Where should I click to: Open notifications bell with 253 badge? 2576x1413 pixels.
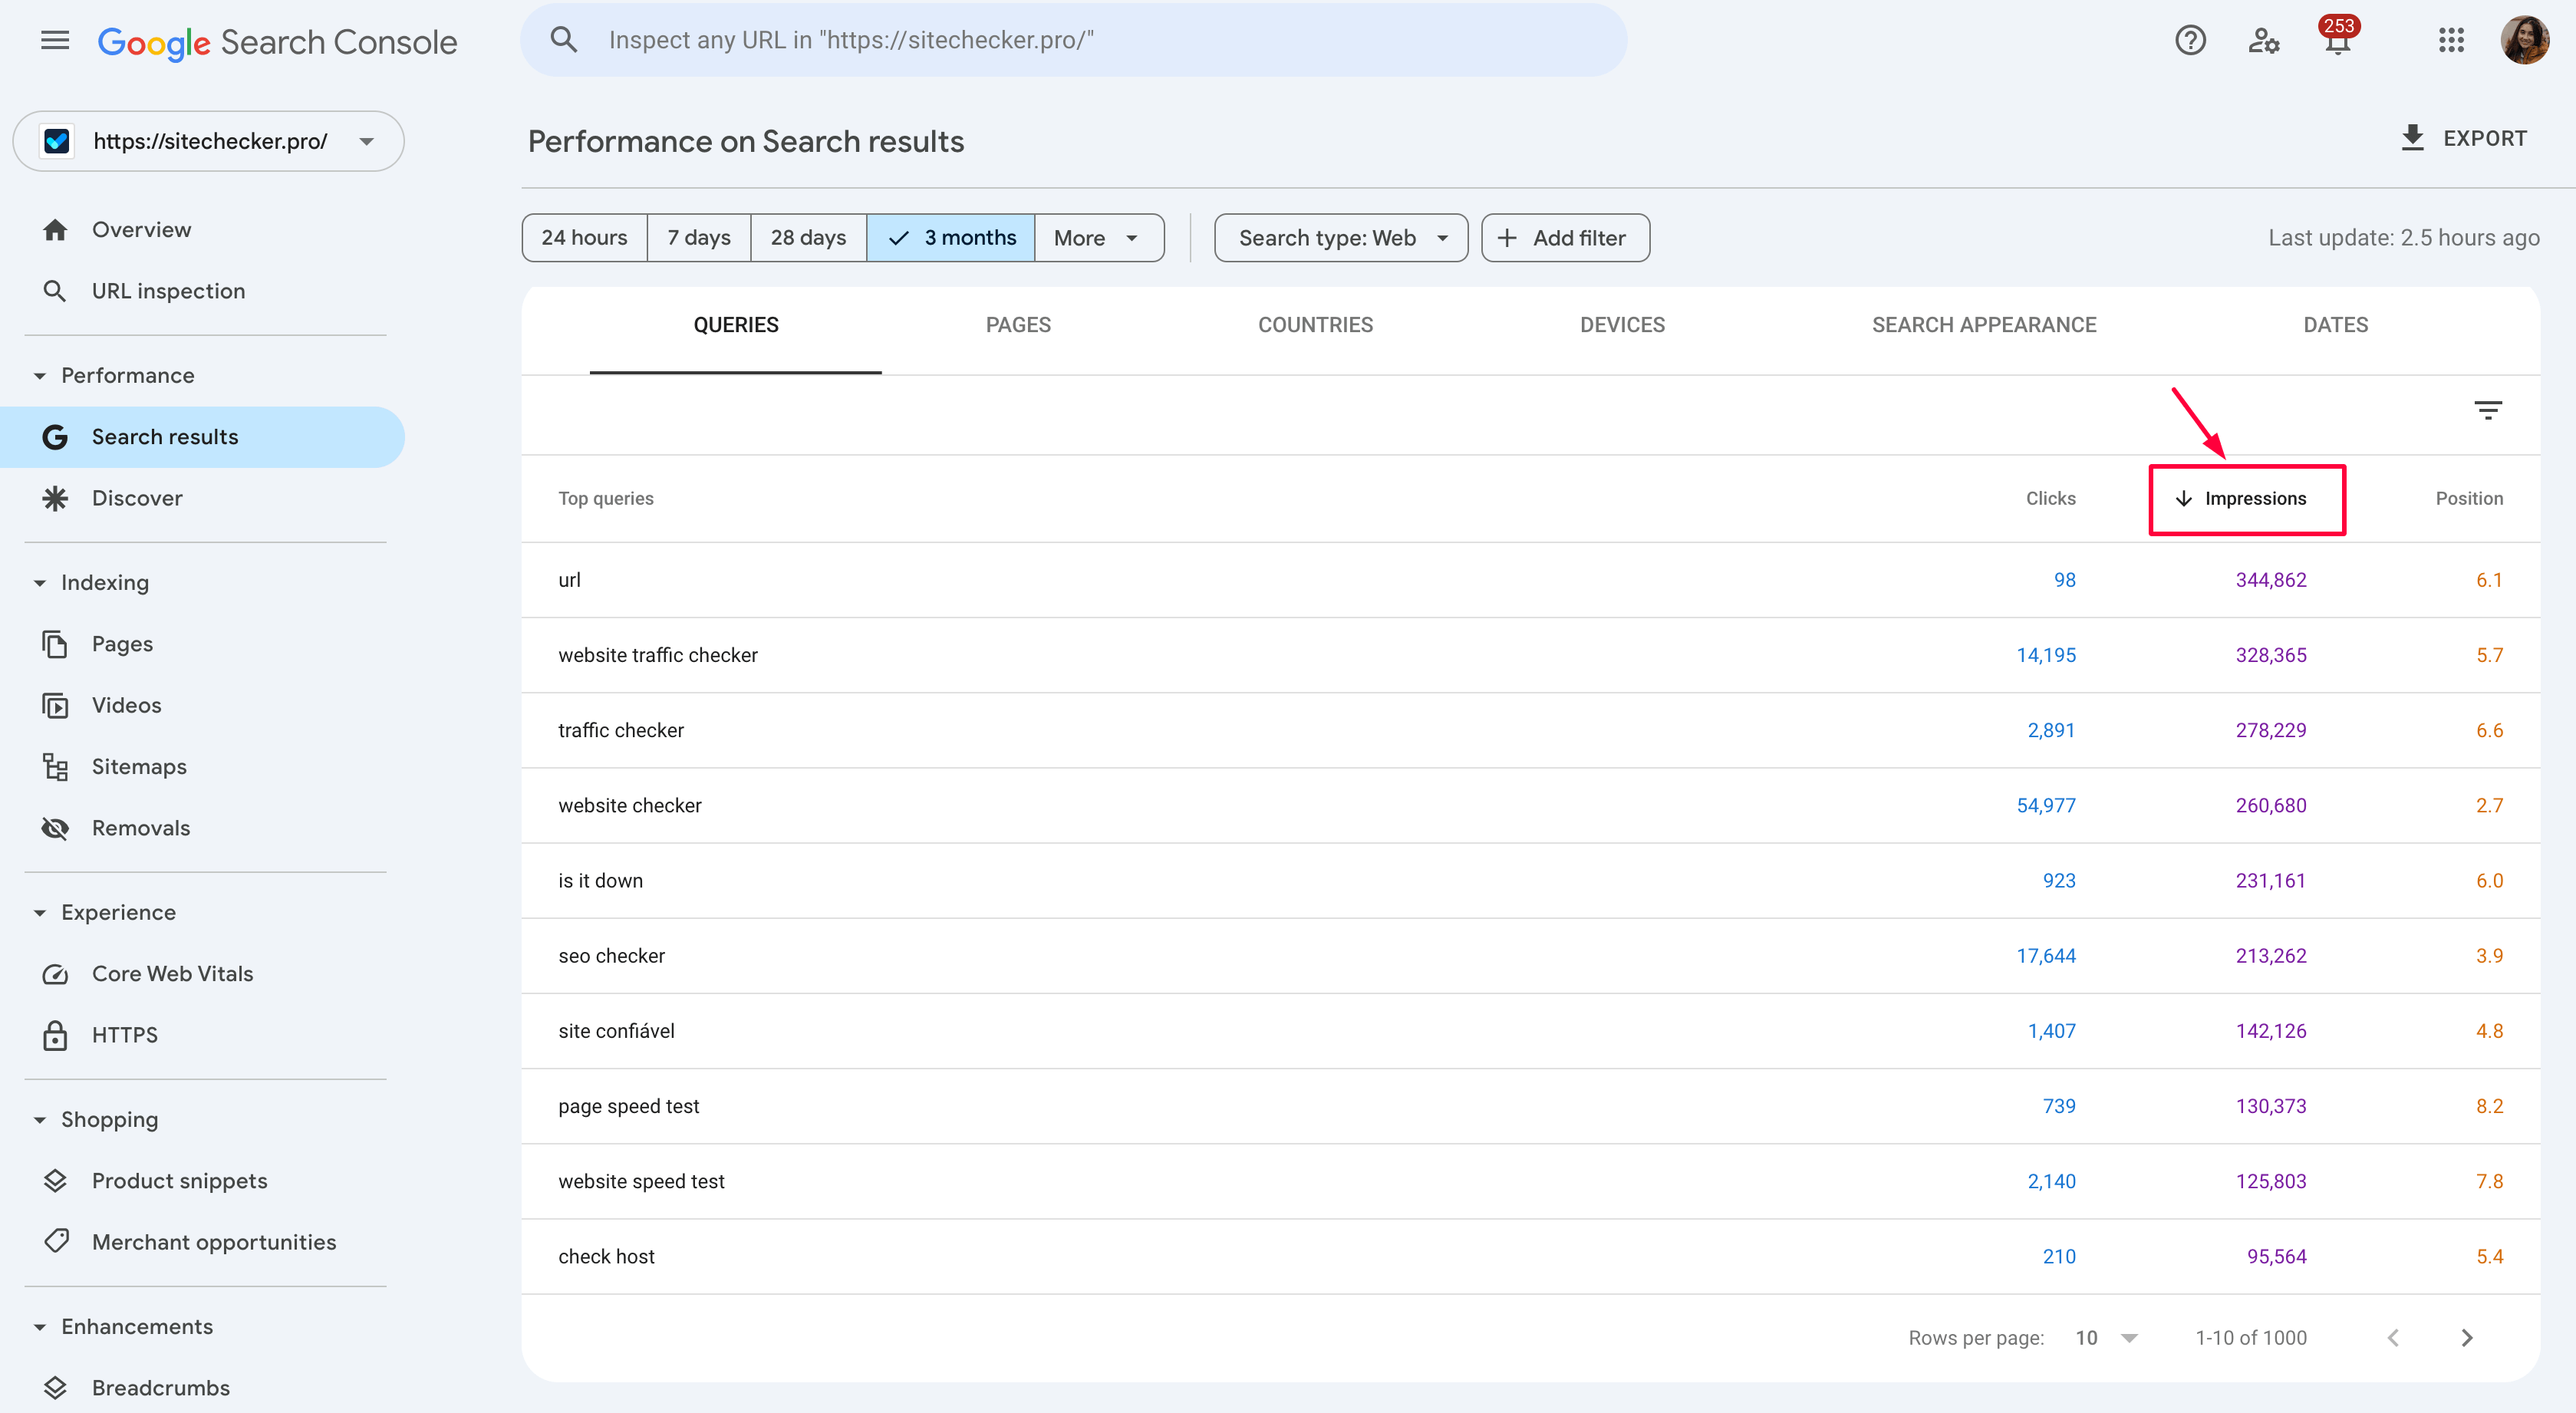tap(2338, 36)
